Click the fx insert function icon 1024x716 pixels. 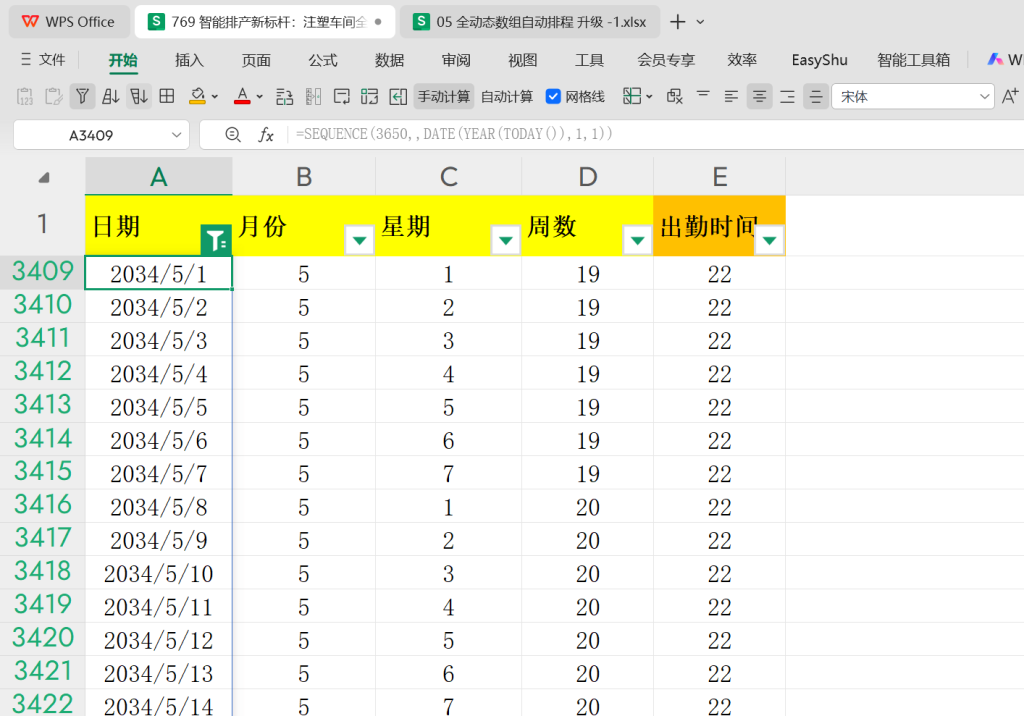point(265,135)
